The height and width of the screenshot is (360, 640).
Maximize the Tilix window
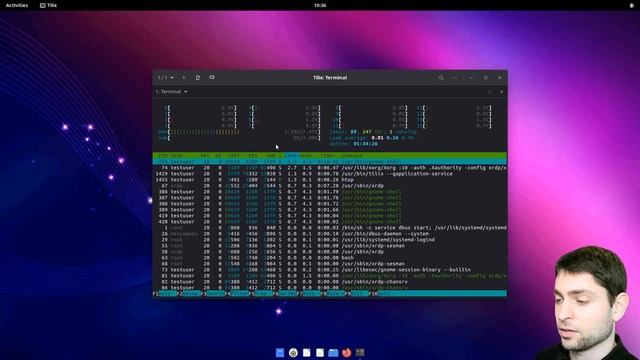[x=486, y=78]
